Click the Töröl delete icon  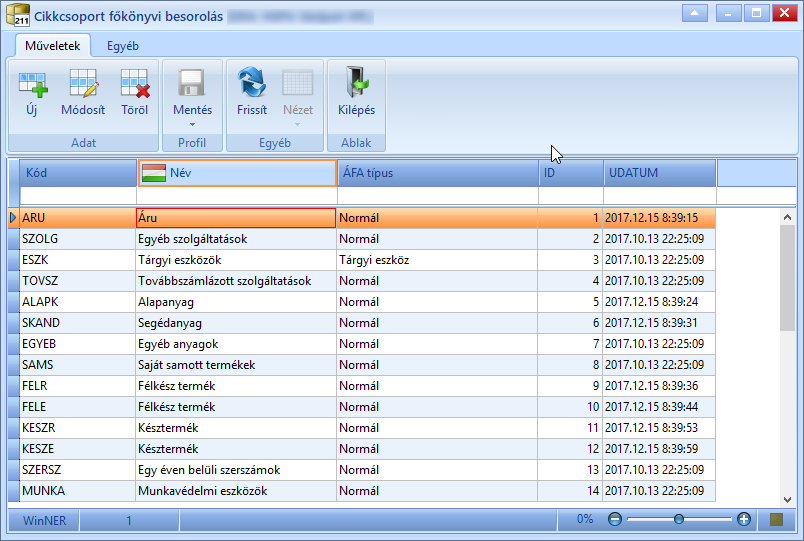(135, 84)
